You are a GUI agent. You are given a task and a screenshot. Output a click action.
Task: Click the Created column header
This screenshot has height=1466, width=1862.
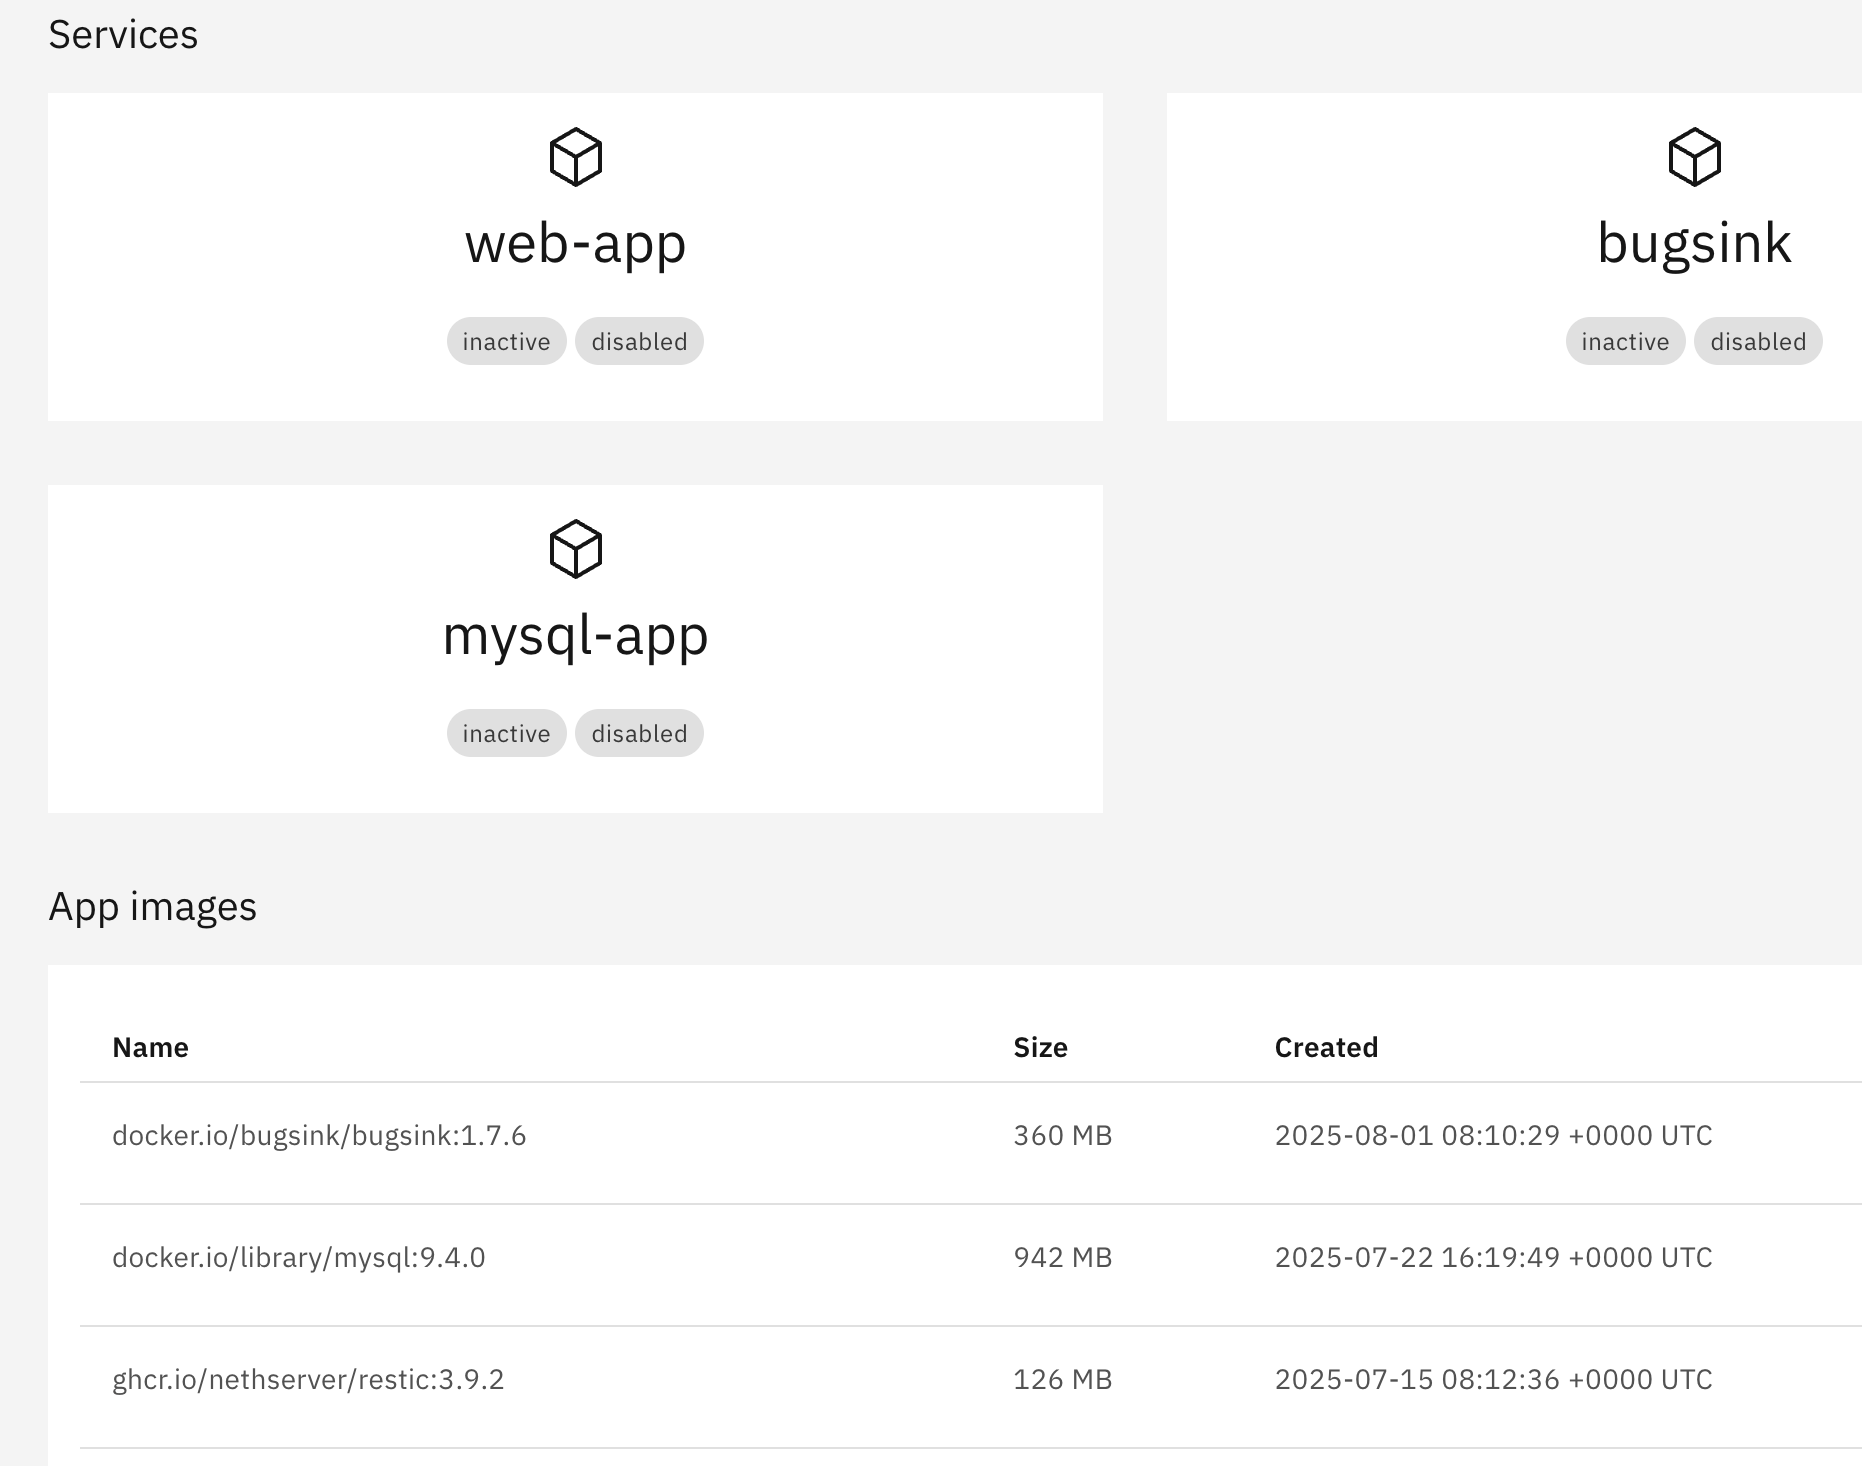point(1326,1047)
